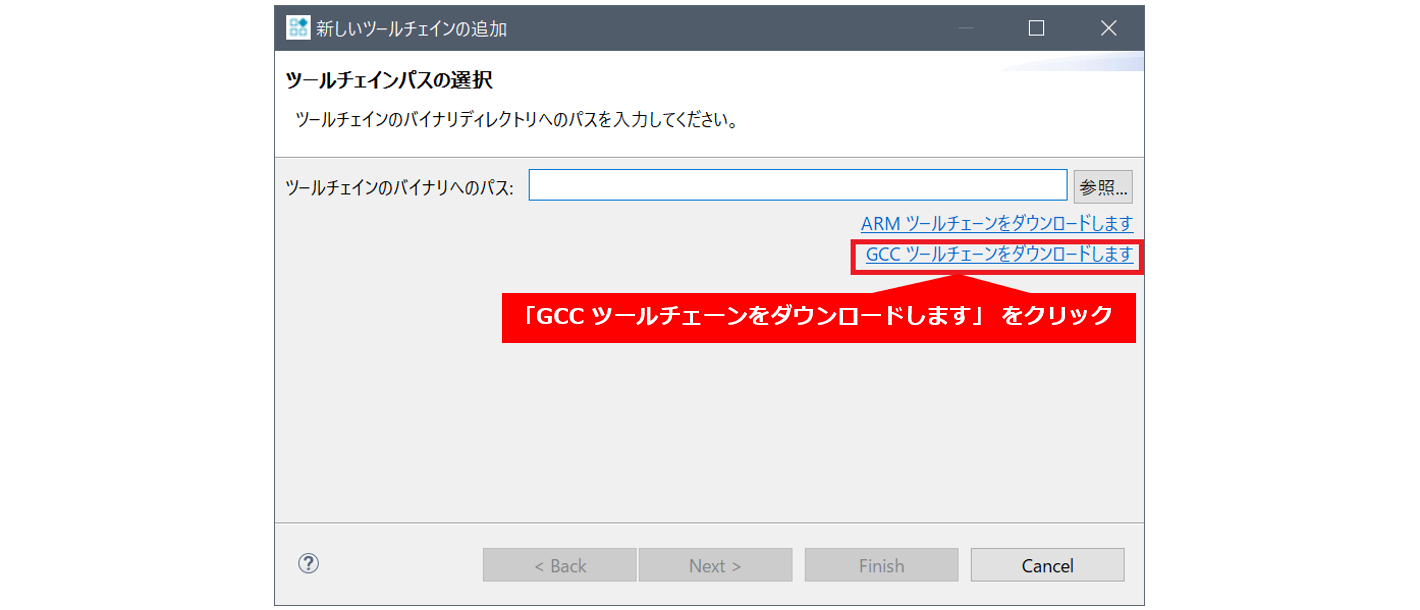The image size is (1420, 610).
Task: Click the disabled < Back button
Action: (x=560, y=565)
